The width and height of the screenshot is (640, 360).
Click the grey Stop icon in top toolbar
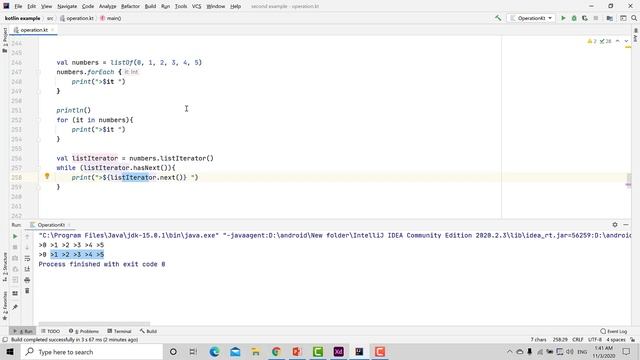[596, 18]
